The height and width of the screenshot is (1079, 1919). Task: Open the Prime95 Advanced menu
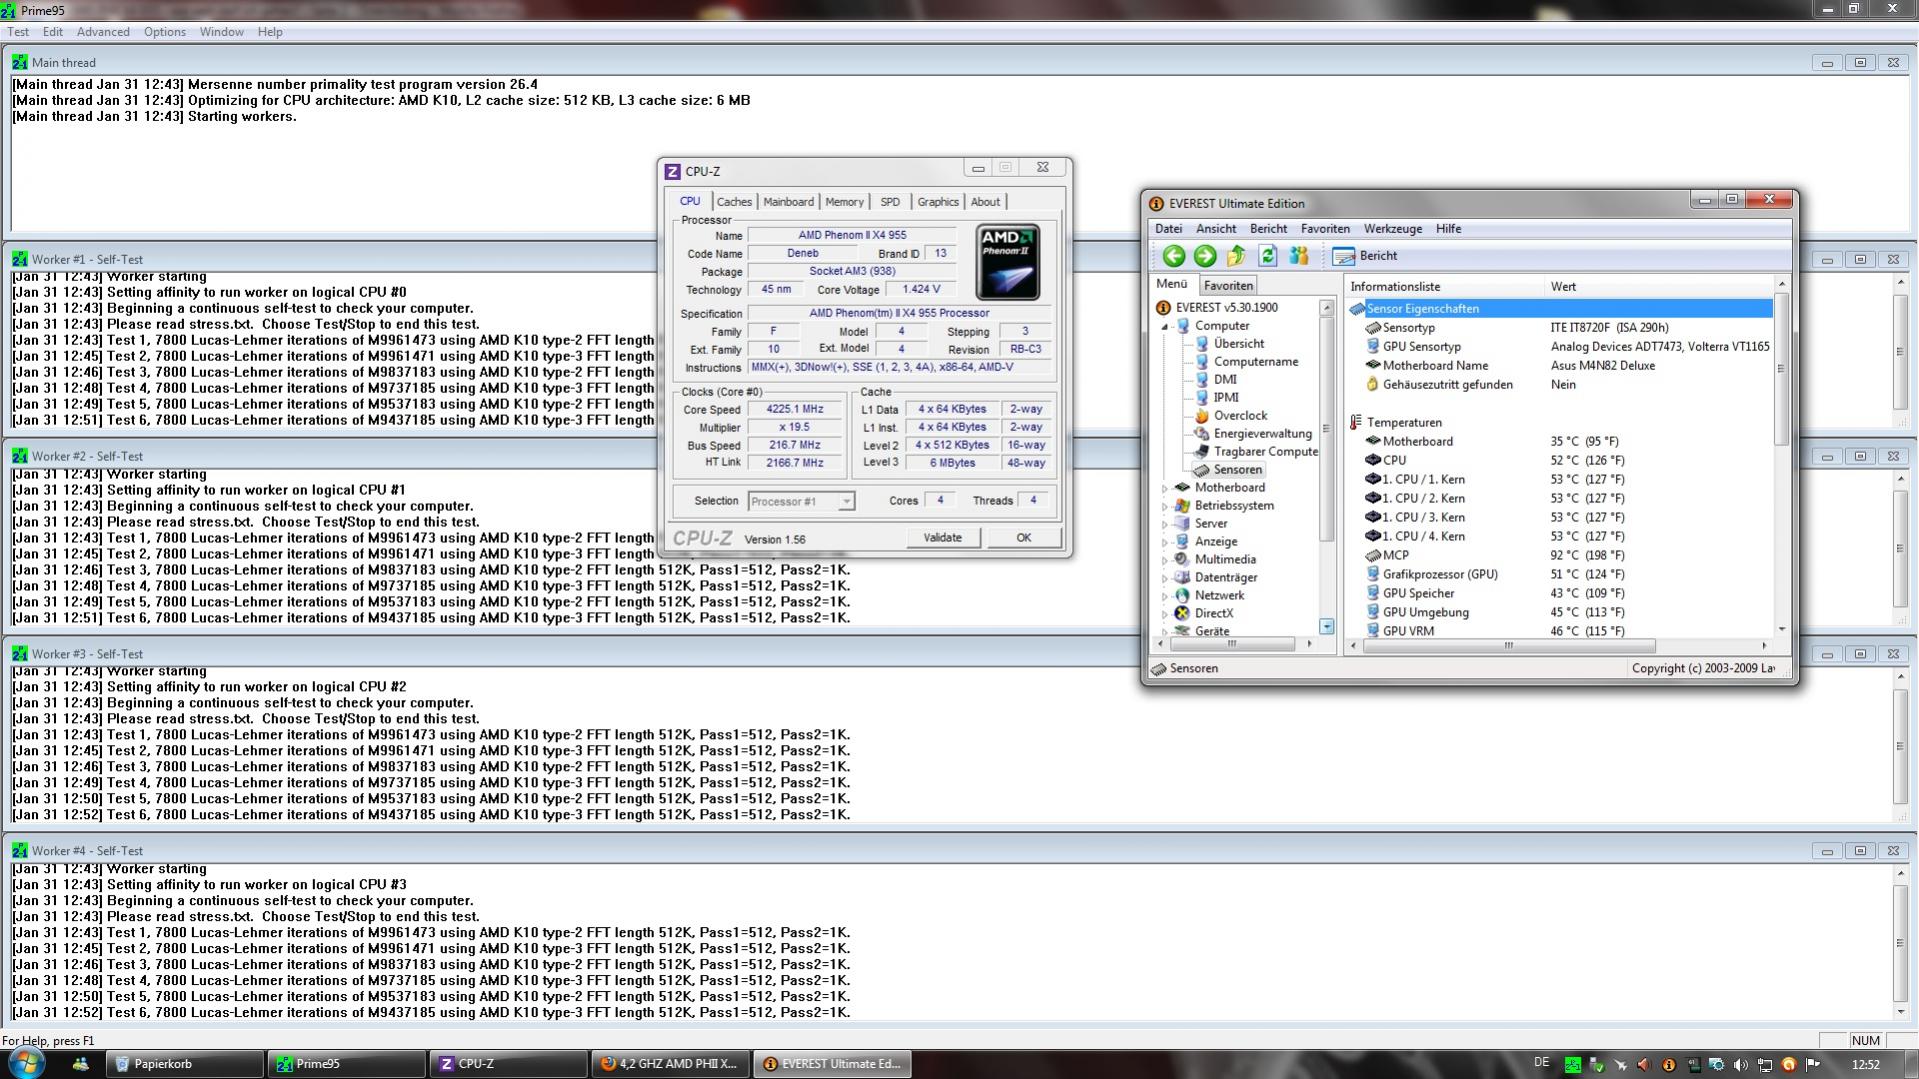103,32
